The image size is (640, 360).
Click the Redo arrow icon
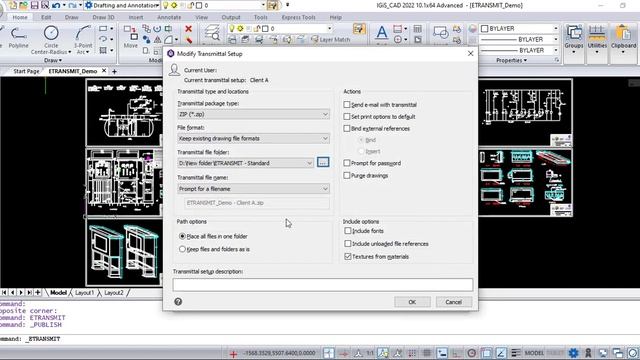click(73, 5)
